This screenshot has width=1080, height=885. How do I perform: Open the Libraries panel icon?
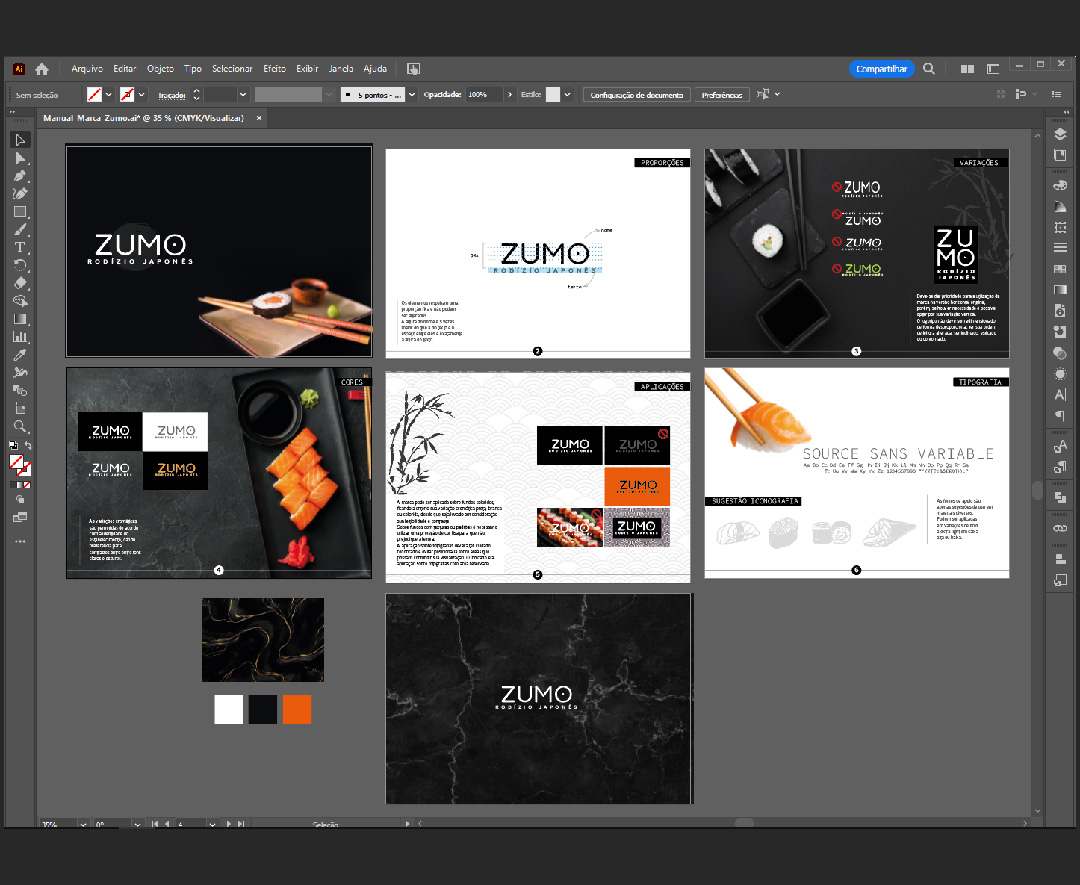pos(1061,156)
